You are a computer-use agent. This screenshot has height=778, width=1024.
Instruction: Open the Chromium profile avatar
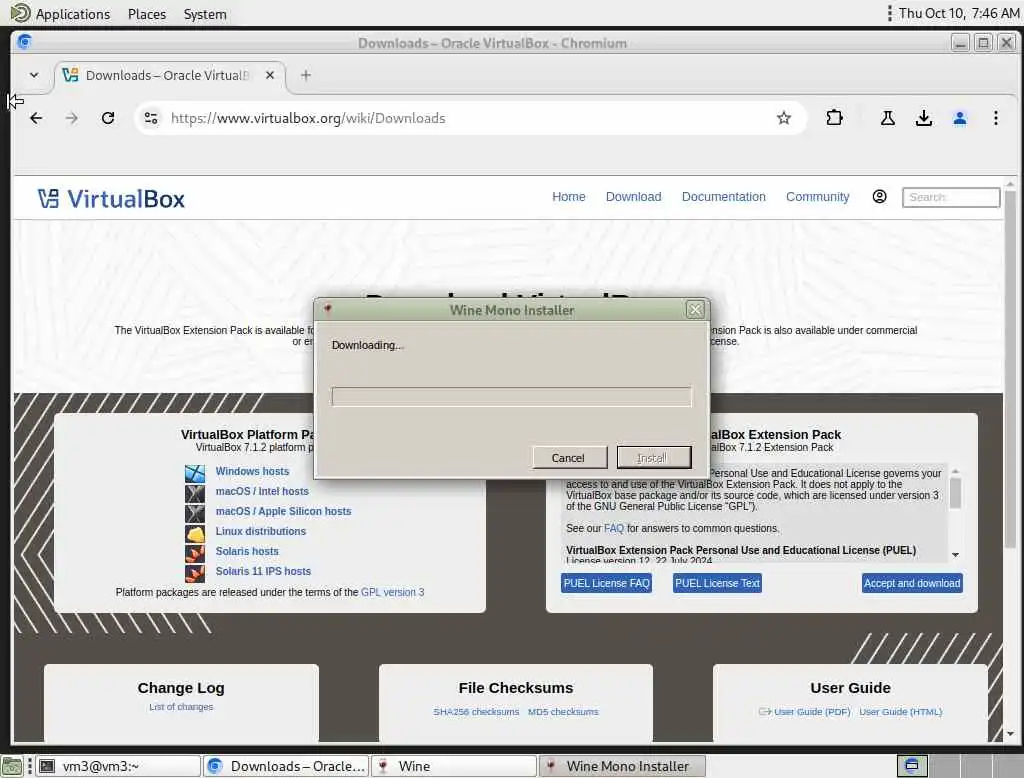pos(959,118)
